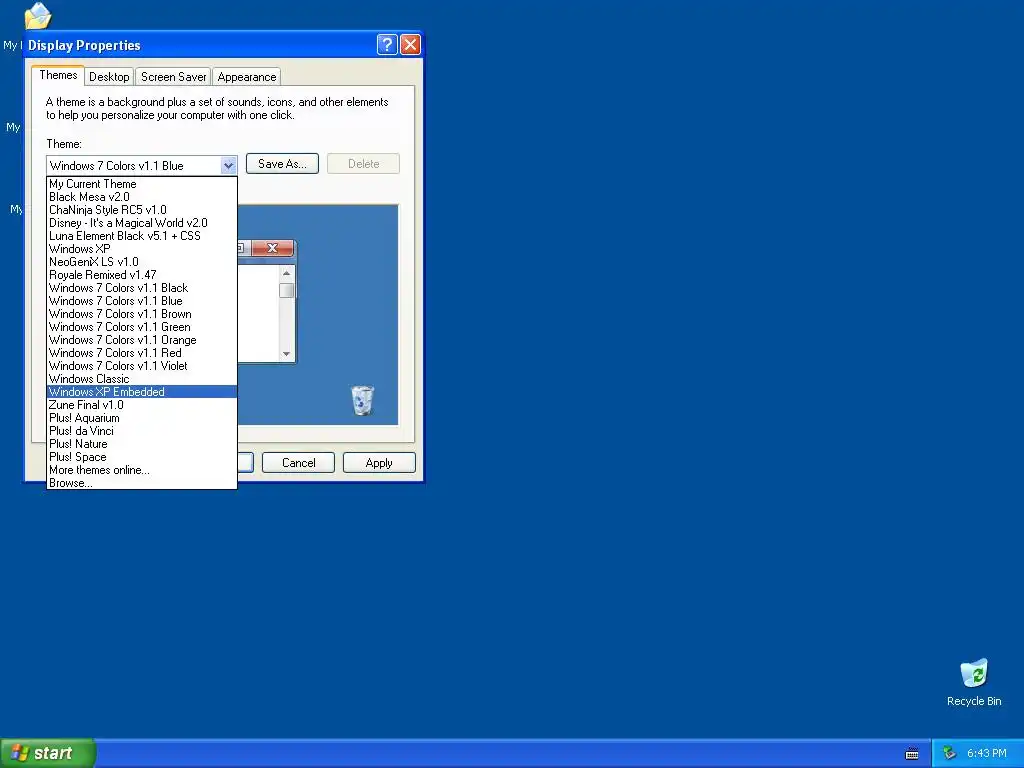Close the Display Properties dialog
The height and width of the screenshot is (768, 1024).
(x=410, y=44)
